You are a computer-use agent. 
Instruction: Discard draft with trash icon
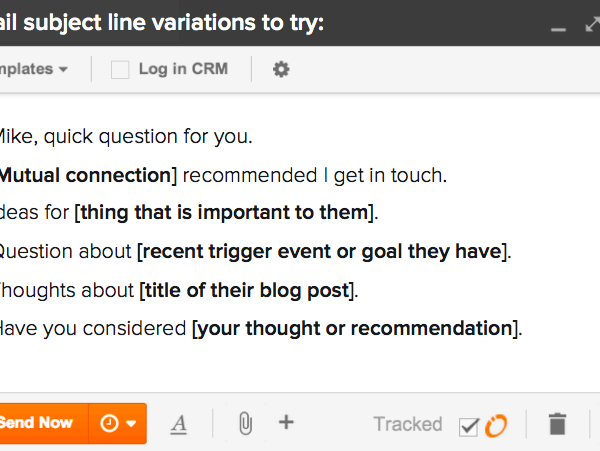coord(557,424)
